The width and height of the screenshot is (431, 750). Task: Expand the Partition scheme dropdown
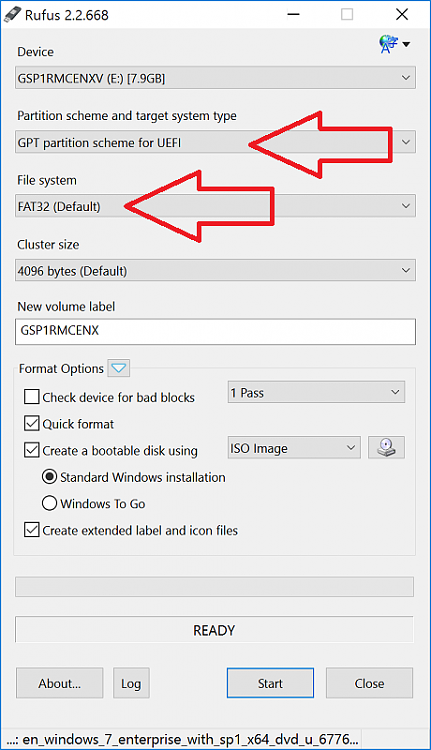pos(215,142)
